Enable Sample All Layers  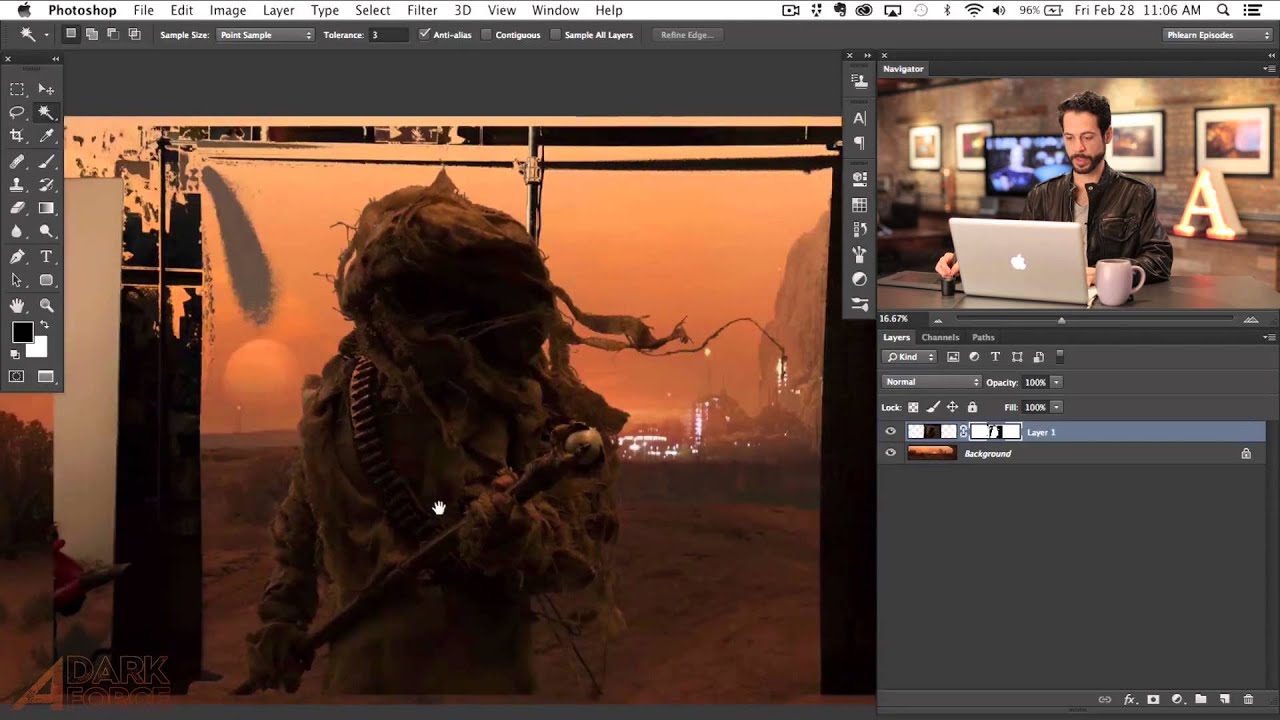click(556, 35)
